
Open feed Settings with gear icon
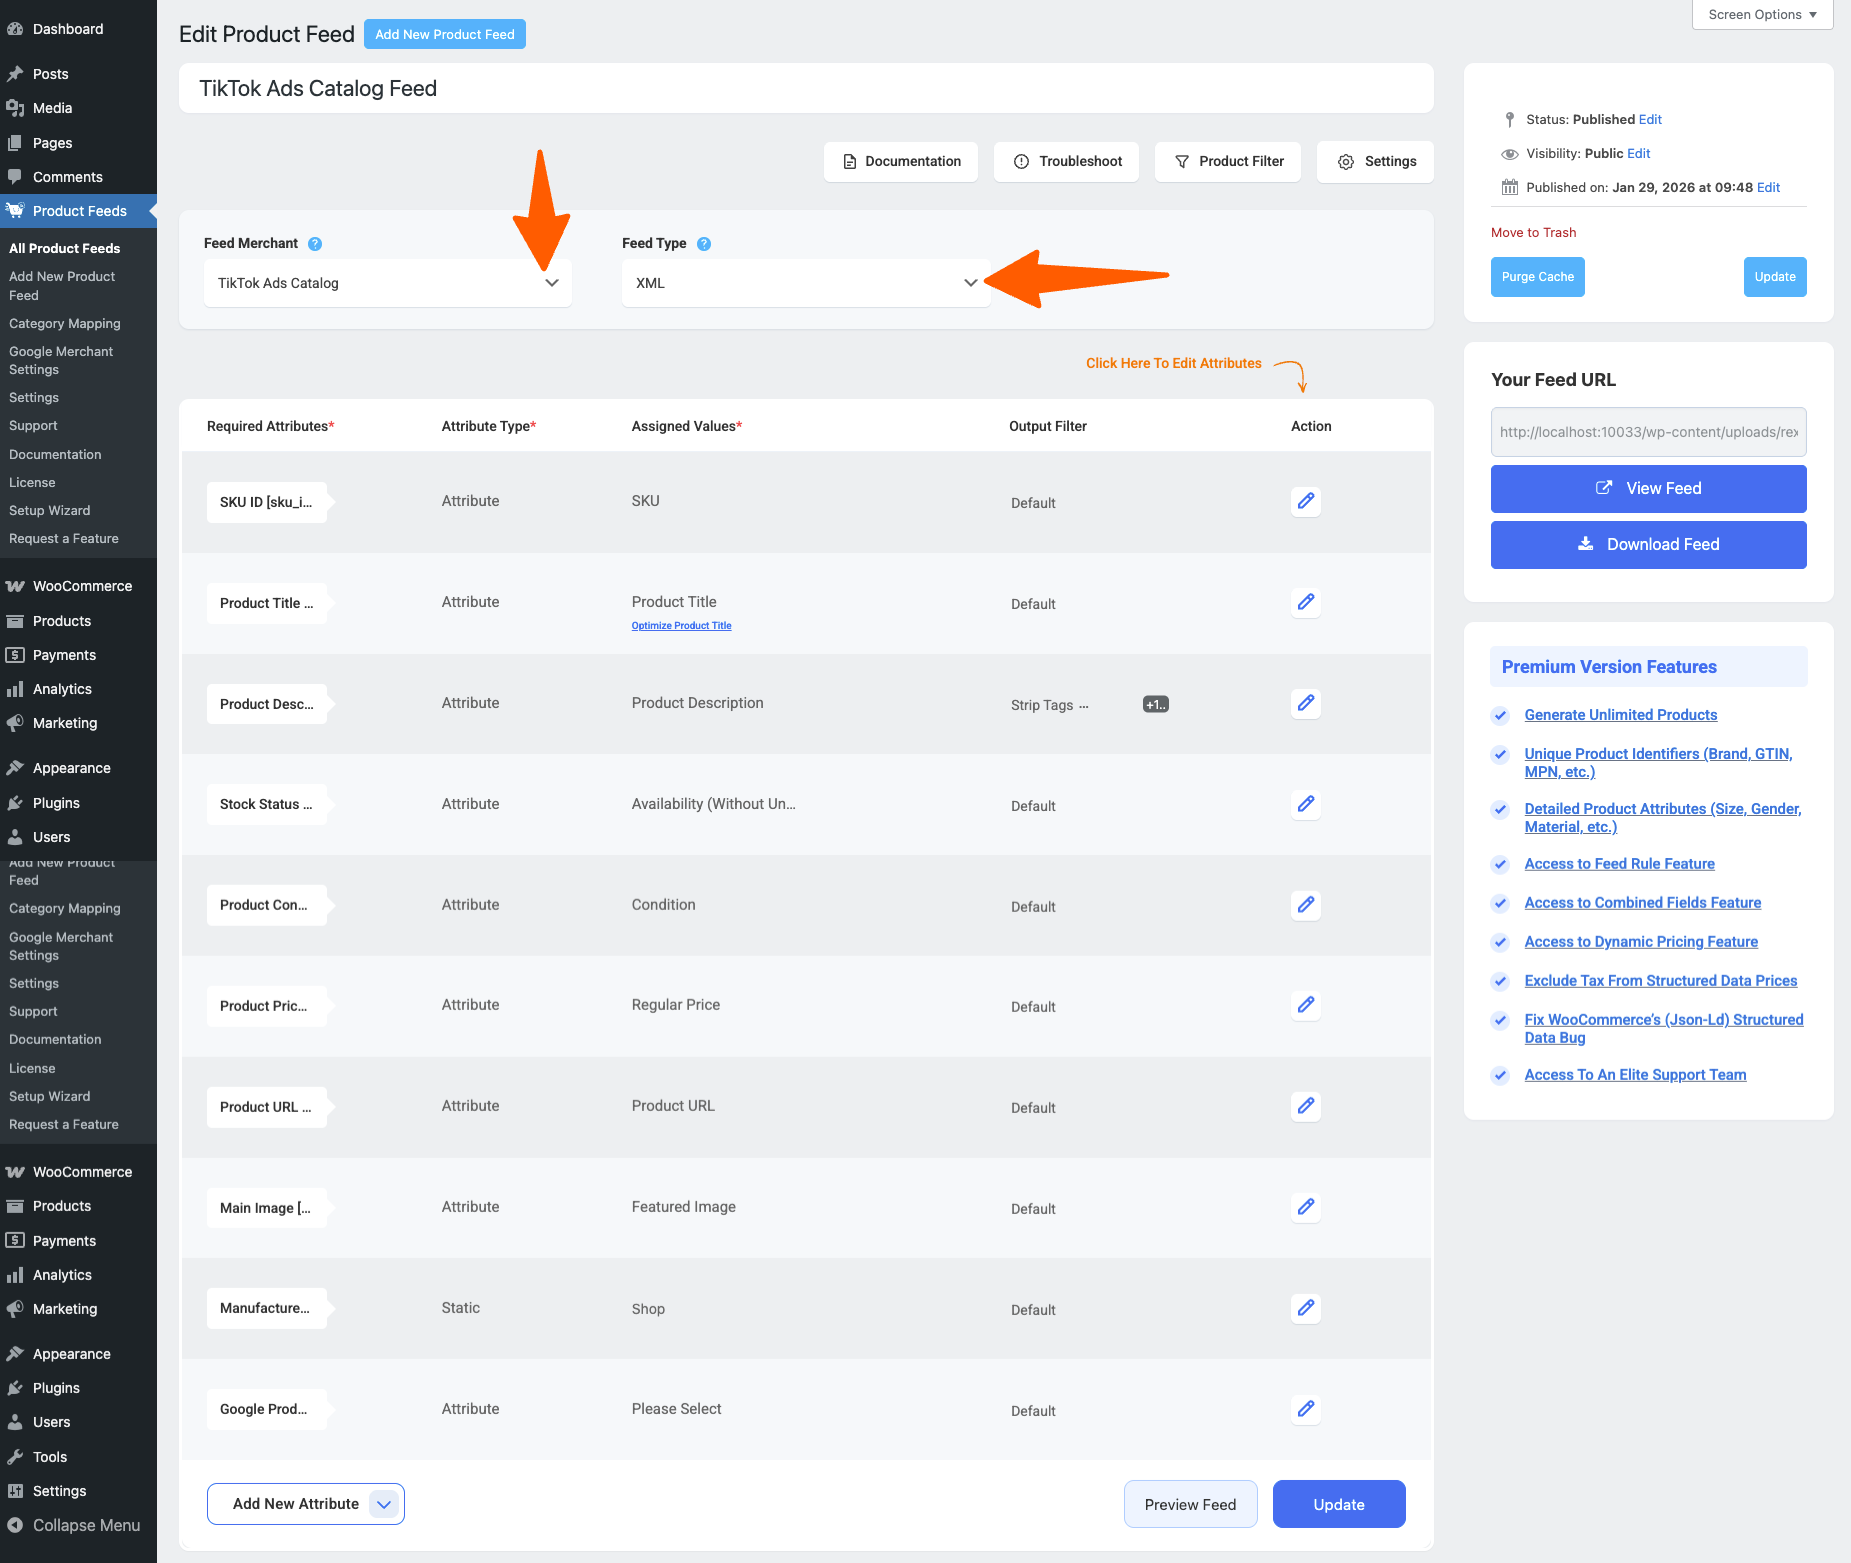1375,162
